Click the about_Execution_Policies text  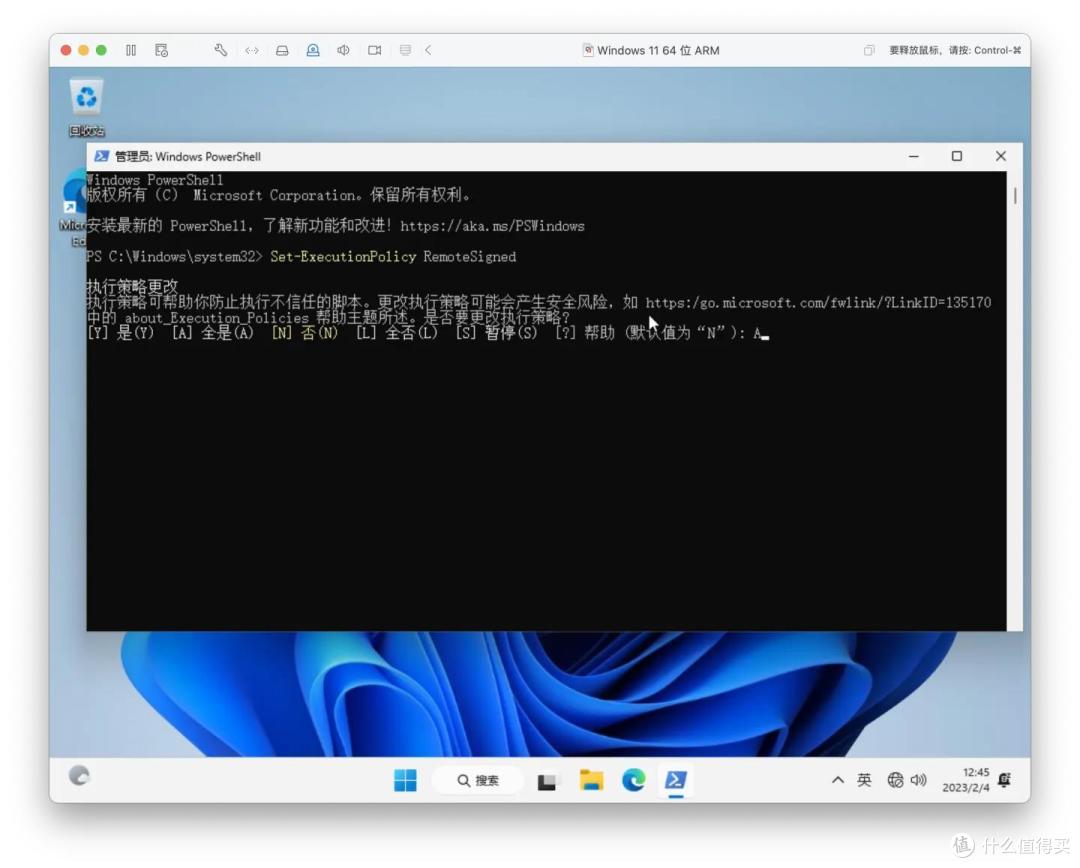[x=216, y=318]
